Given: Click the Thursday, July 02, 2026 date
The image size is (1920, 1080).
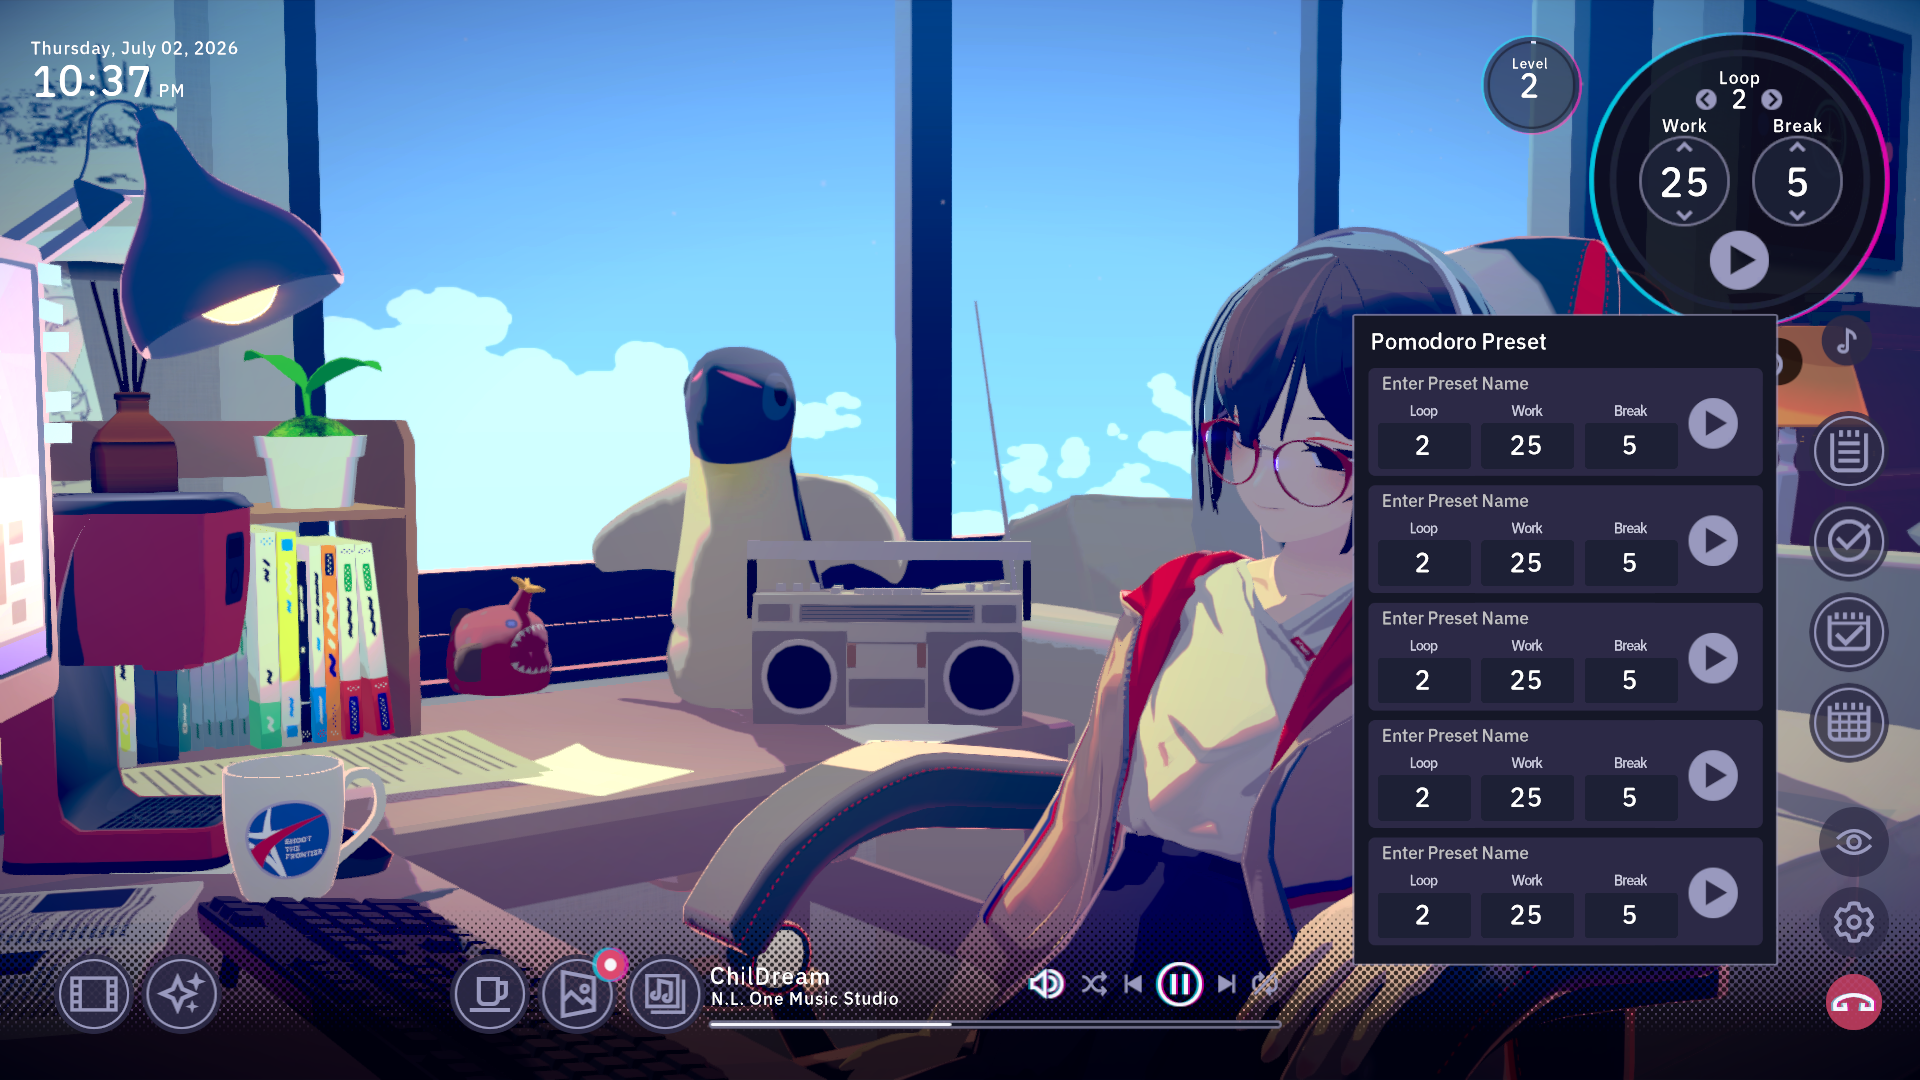Looking at the screenshot, I should (134, 48).
